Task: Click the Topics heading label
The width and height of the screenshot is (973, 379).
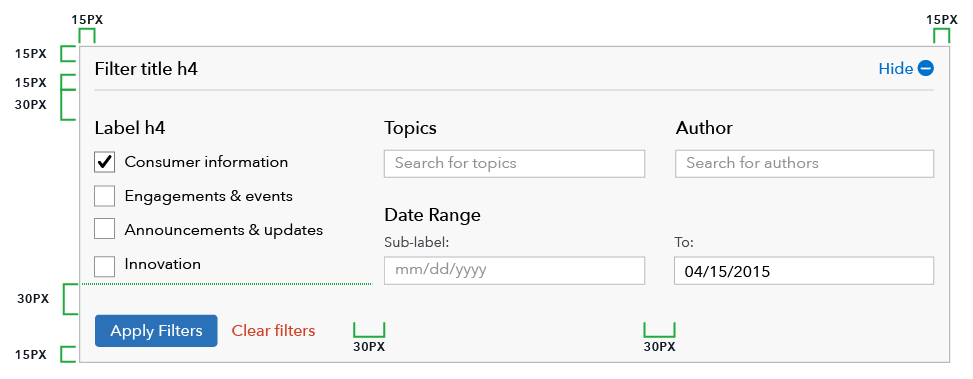Action: tap(411, 128)
